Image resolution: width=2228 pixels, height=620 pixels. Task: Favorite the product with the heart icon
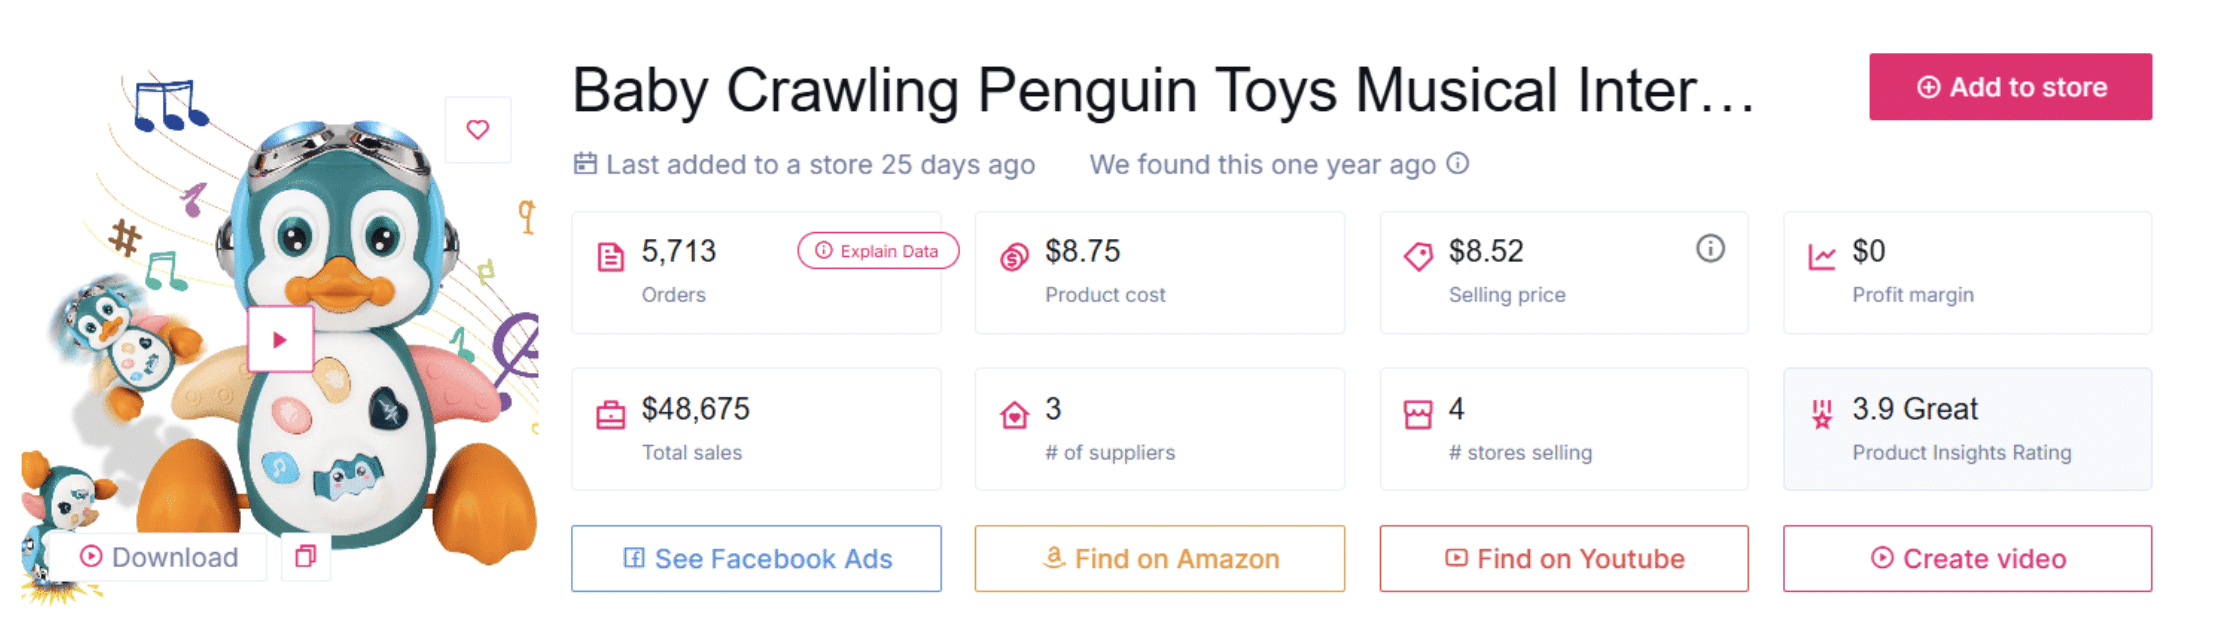477,129
